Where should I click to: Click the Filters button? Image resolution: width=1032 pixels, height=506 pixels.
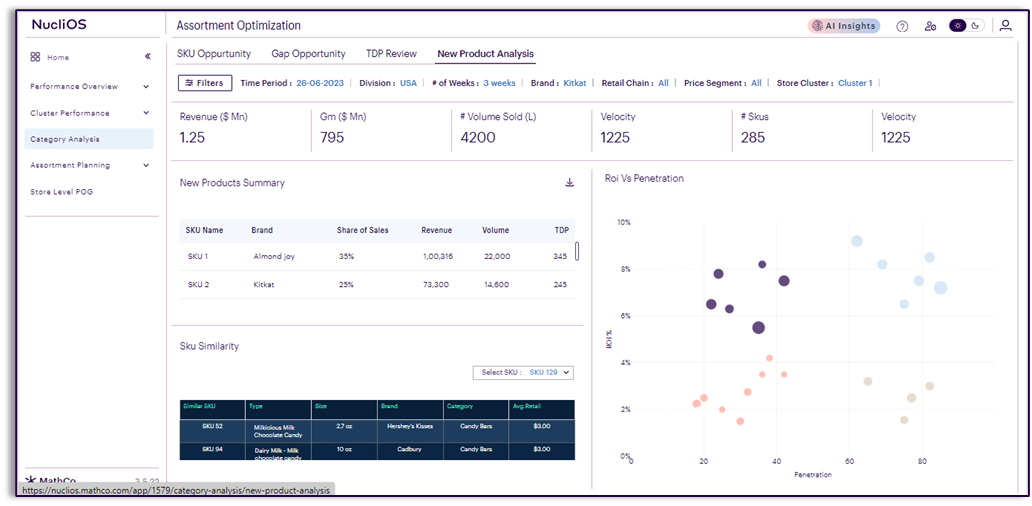pos(205,83)
